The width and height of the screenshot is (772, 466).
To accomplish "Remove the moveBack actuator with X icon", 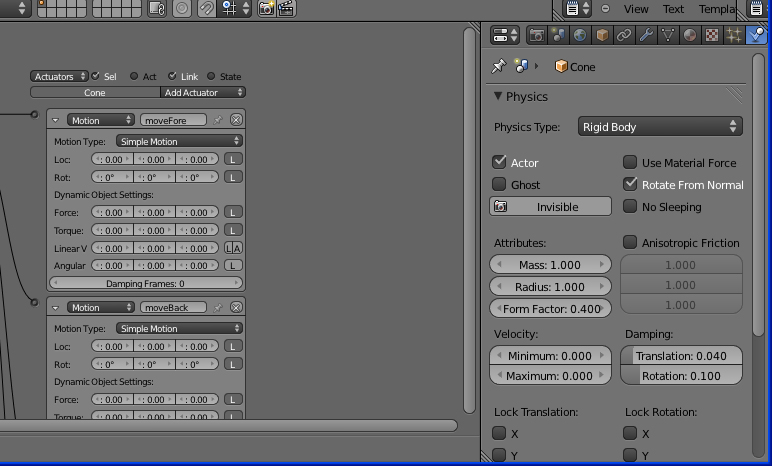I will point(236,307).
